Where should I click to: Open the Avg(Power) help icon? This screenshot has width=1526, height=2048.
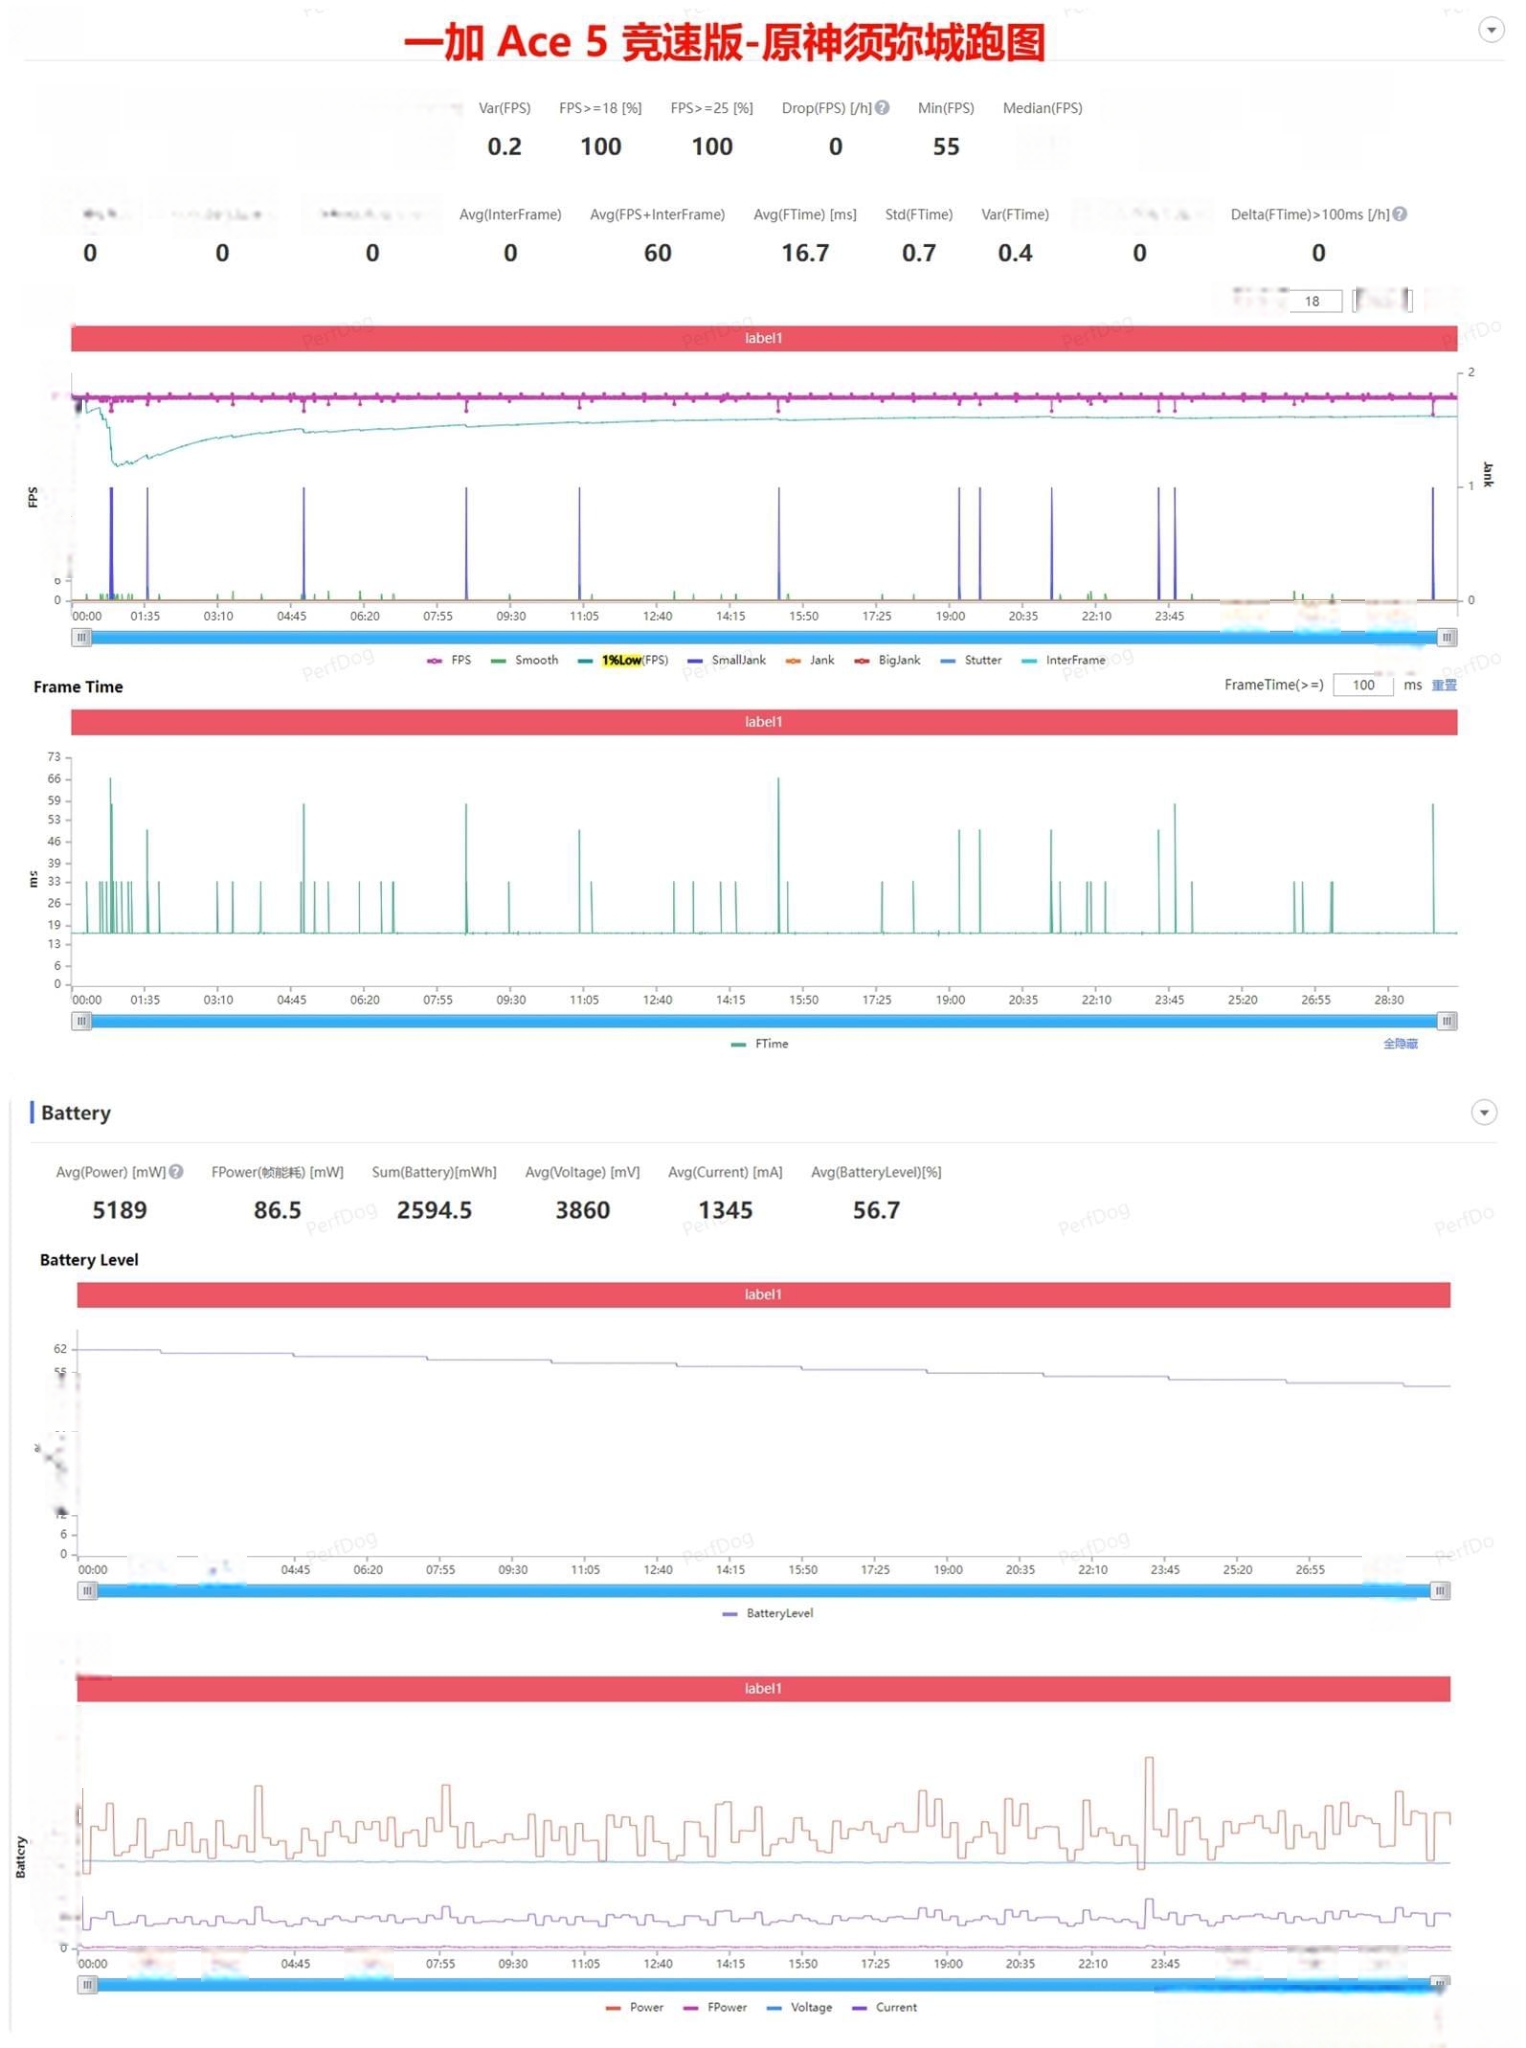click(176, 1172)
